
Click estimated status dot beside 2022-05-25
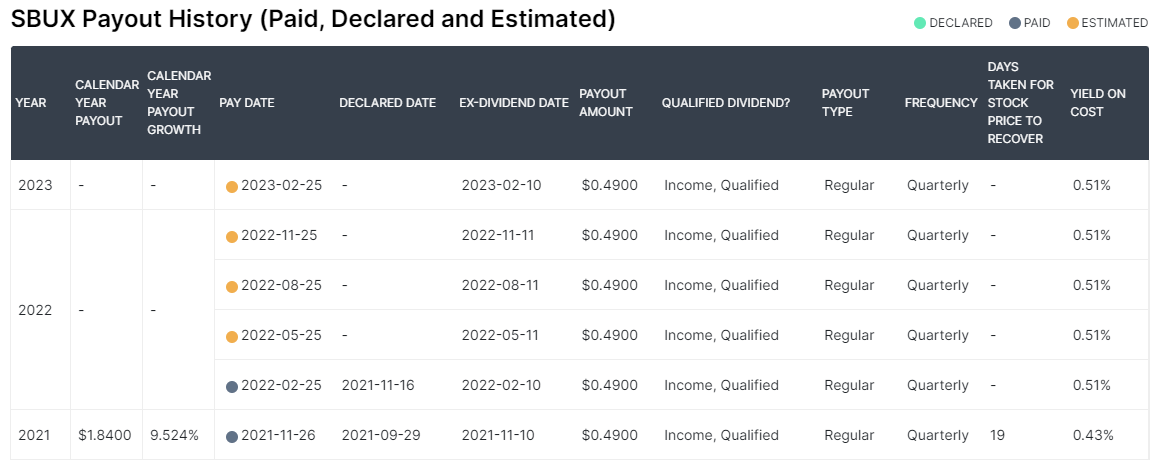click(x=232, y=336)
